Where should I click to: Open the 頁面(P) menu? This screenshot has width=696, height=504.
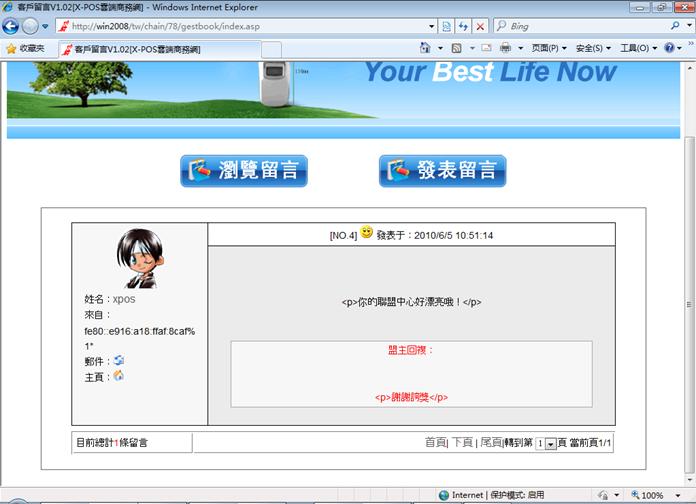tap(549, 48)
